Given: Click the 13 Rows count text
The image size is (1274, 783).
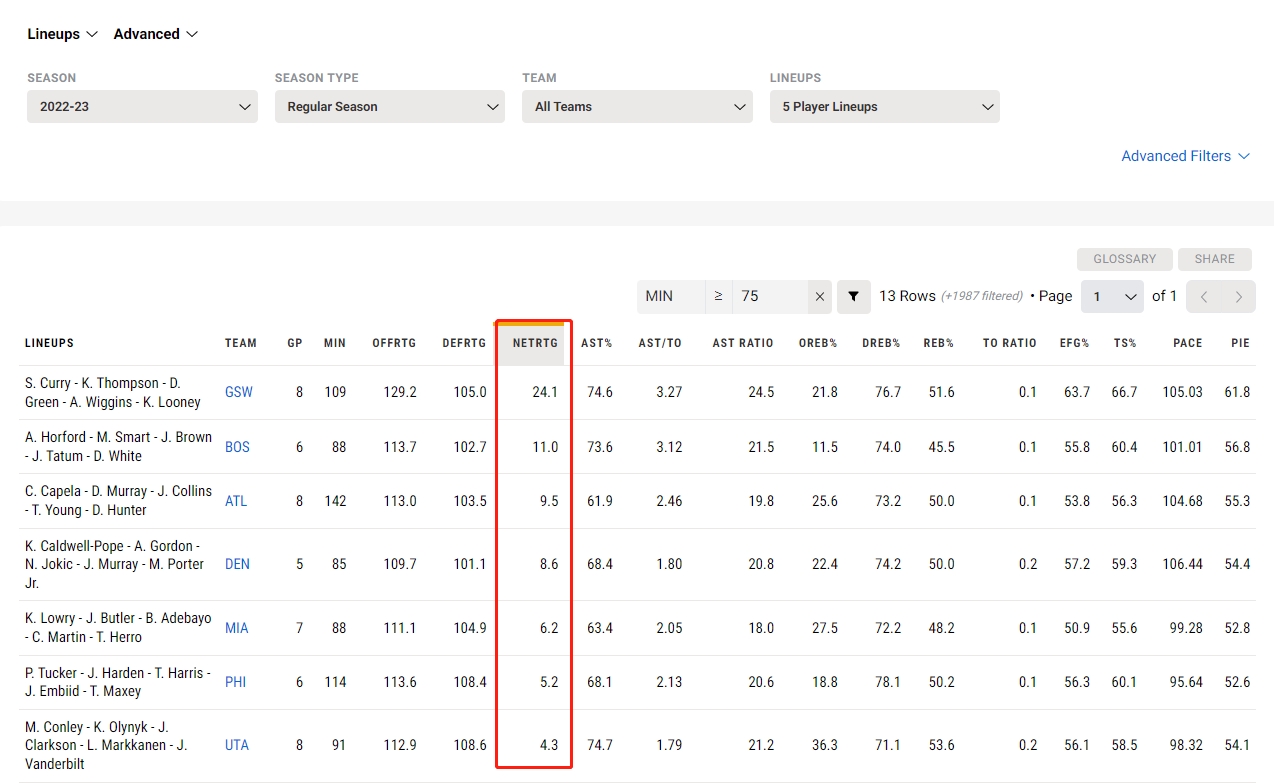Looking at the screenshot, I should pos(907,296).
